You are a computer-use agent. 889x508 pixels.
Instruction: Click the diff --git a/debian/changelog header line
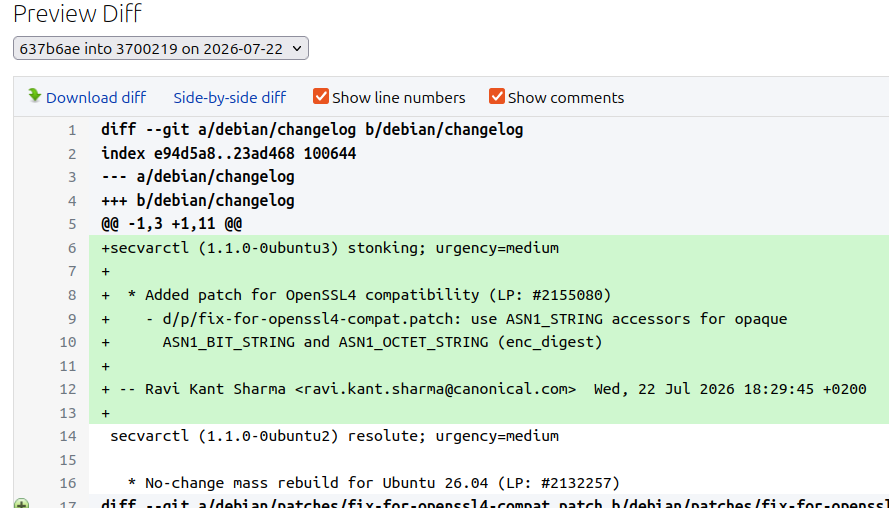(x=312, y=130)
